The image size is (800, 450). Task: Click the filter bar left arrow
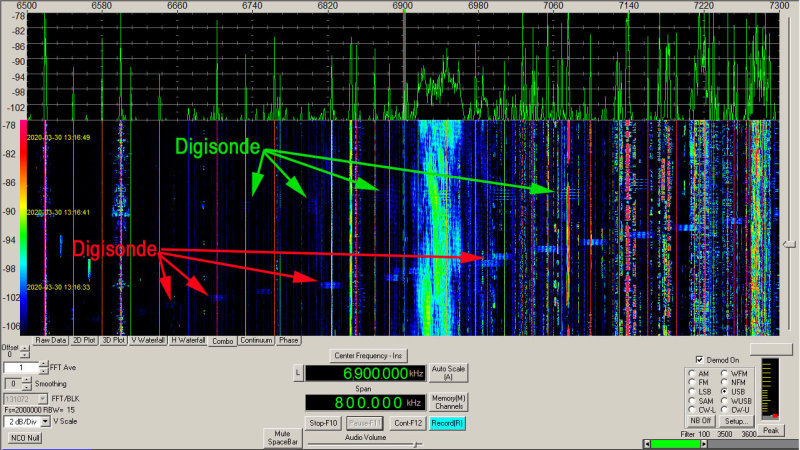[x=646, y=444]
